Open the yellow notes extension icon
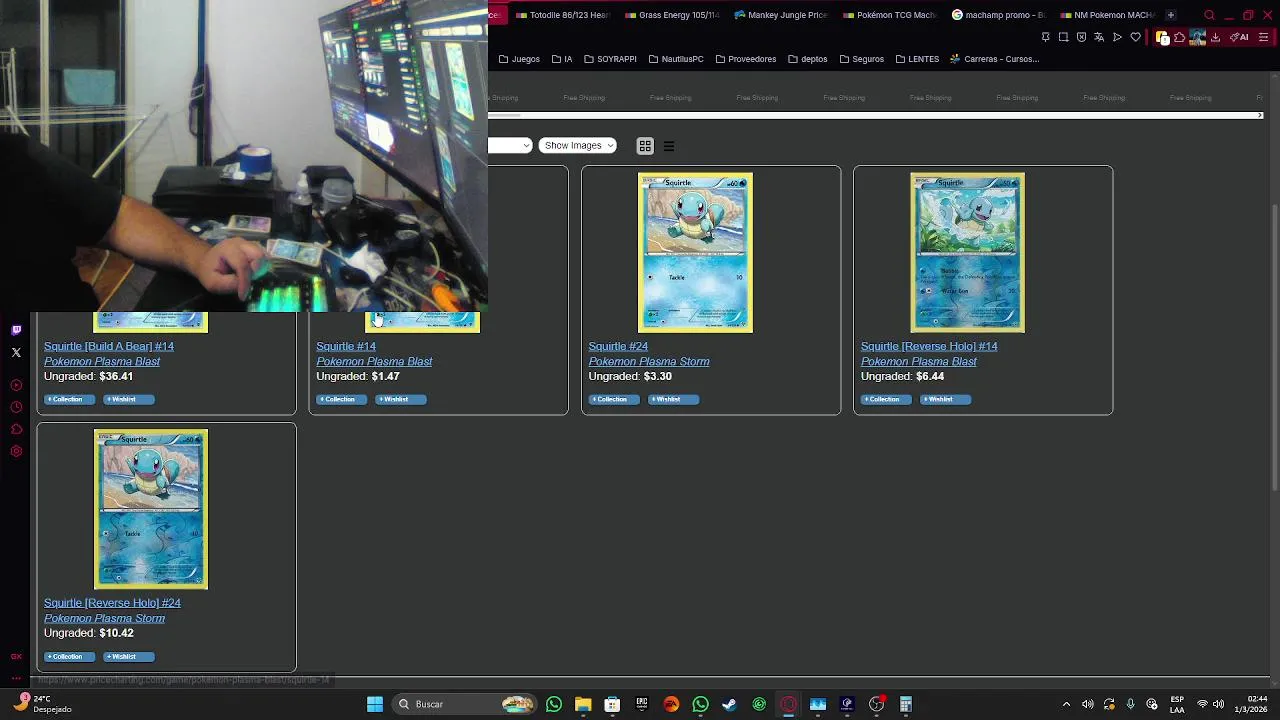Image resolution: width=1280 pixels, height=720 pixels. (1162, 37)
